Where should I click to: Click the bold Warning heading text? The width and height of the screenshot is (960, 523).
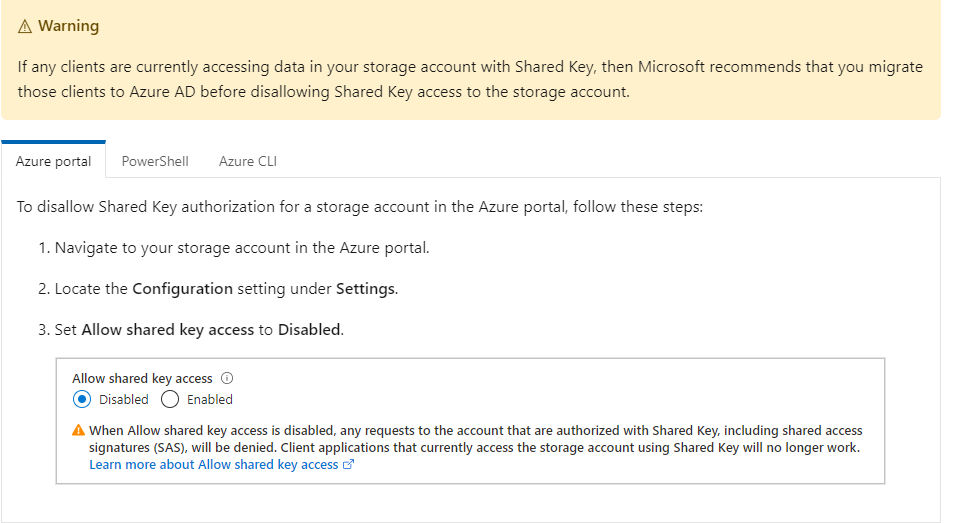coord(68,26)
